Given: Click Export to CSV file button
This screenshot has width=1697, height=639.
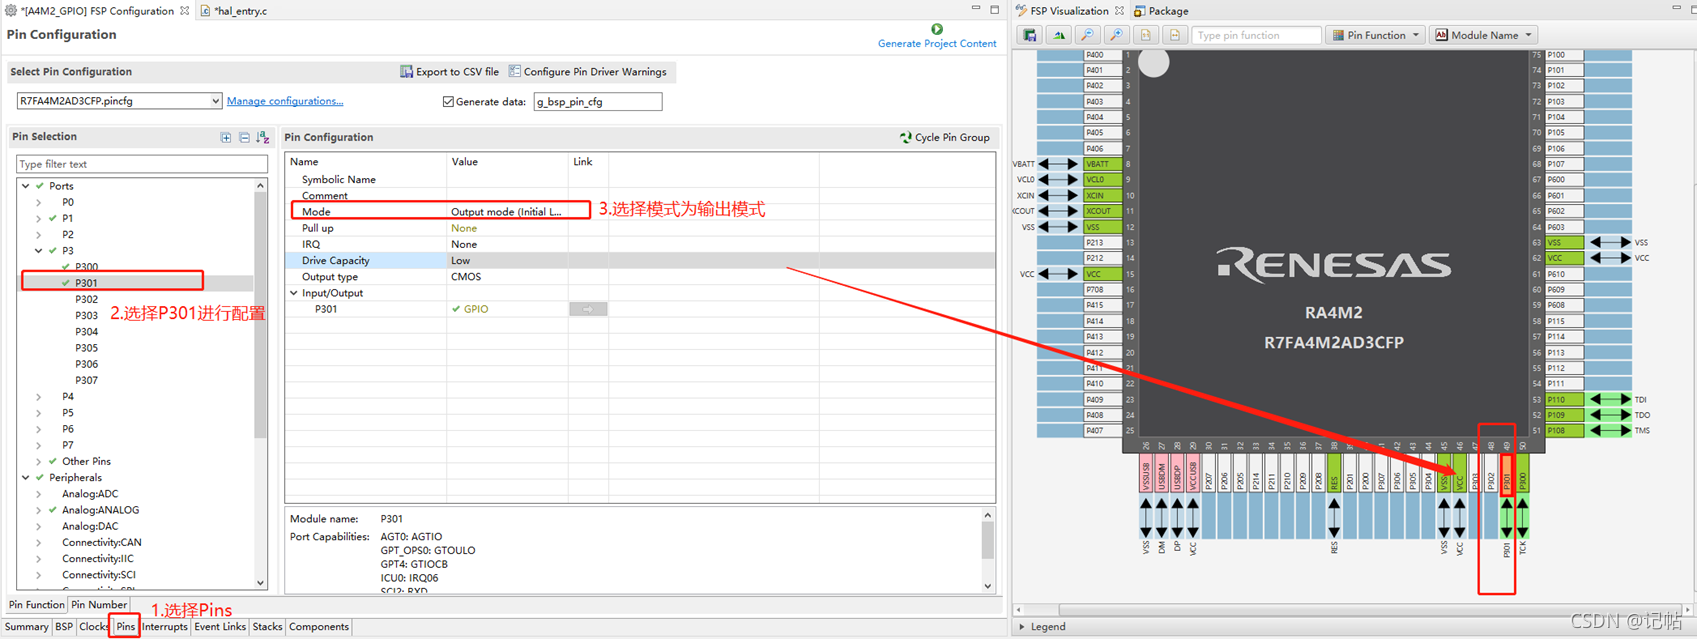Looking at the screenshot, I should coord(449,72).
